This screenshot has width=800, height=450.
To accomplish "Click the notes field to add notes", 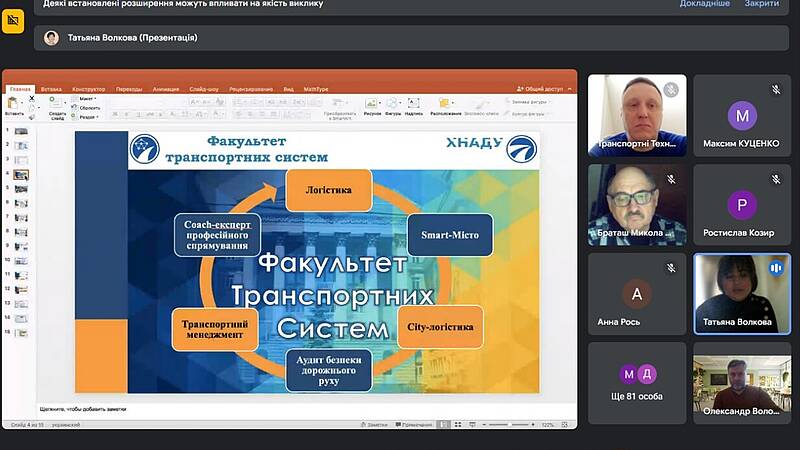I will point(306,409).
